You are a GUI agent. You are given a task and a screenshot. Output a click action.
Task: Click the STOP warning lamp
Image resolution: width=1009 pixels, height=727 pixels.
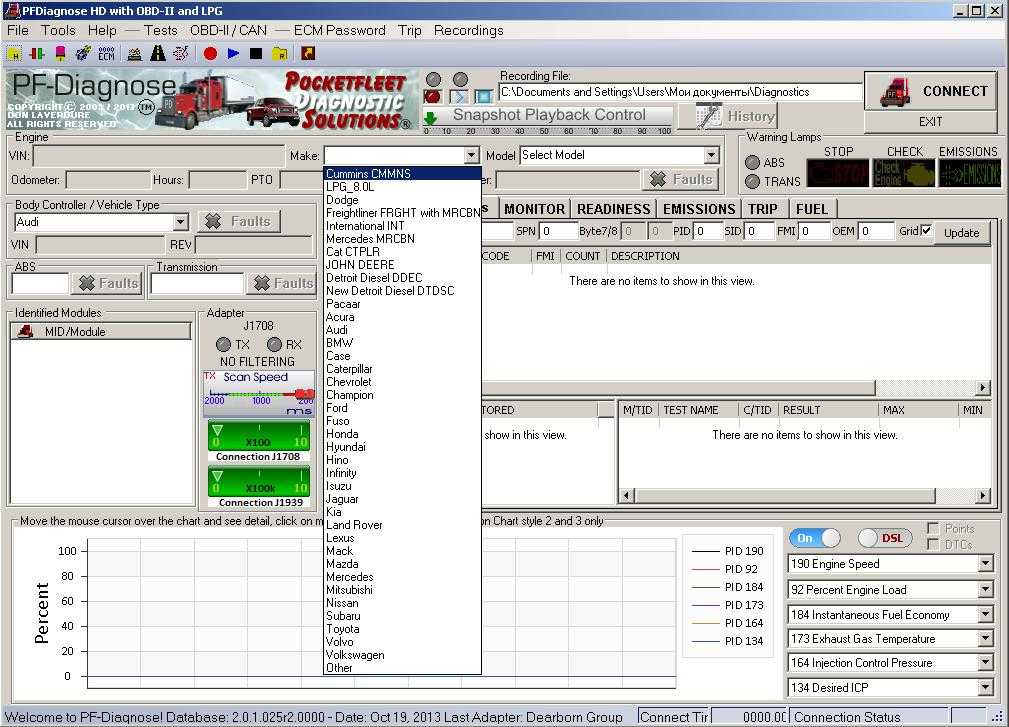click(x=838, y=174)
